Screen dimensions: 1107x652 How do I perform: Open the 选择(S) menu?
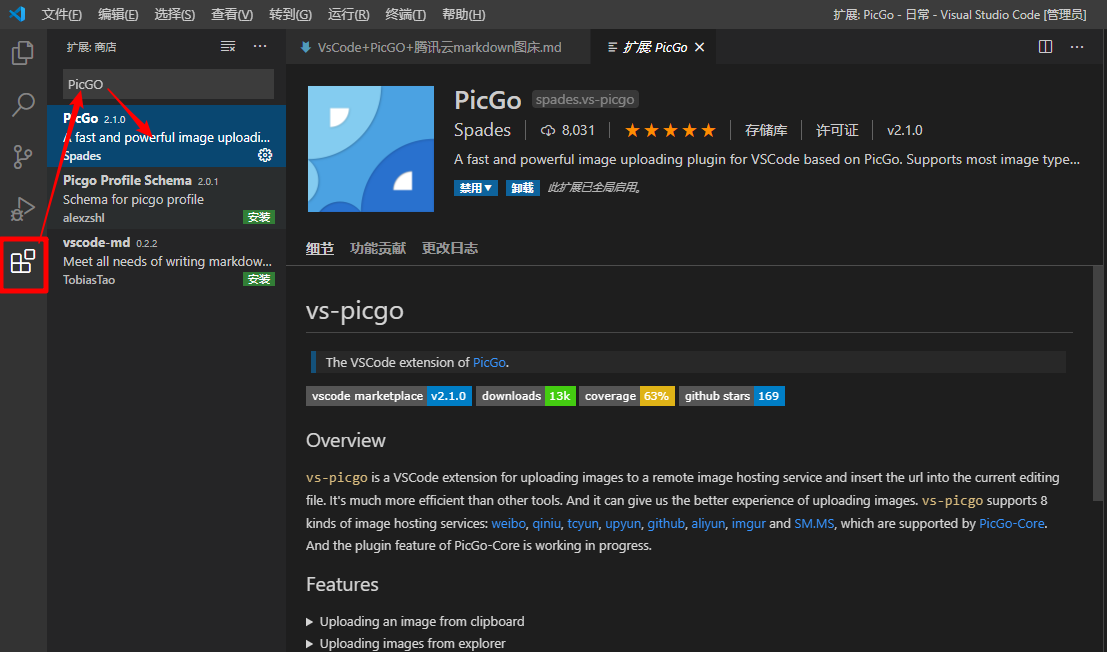coord(174,14)
